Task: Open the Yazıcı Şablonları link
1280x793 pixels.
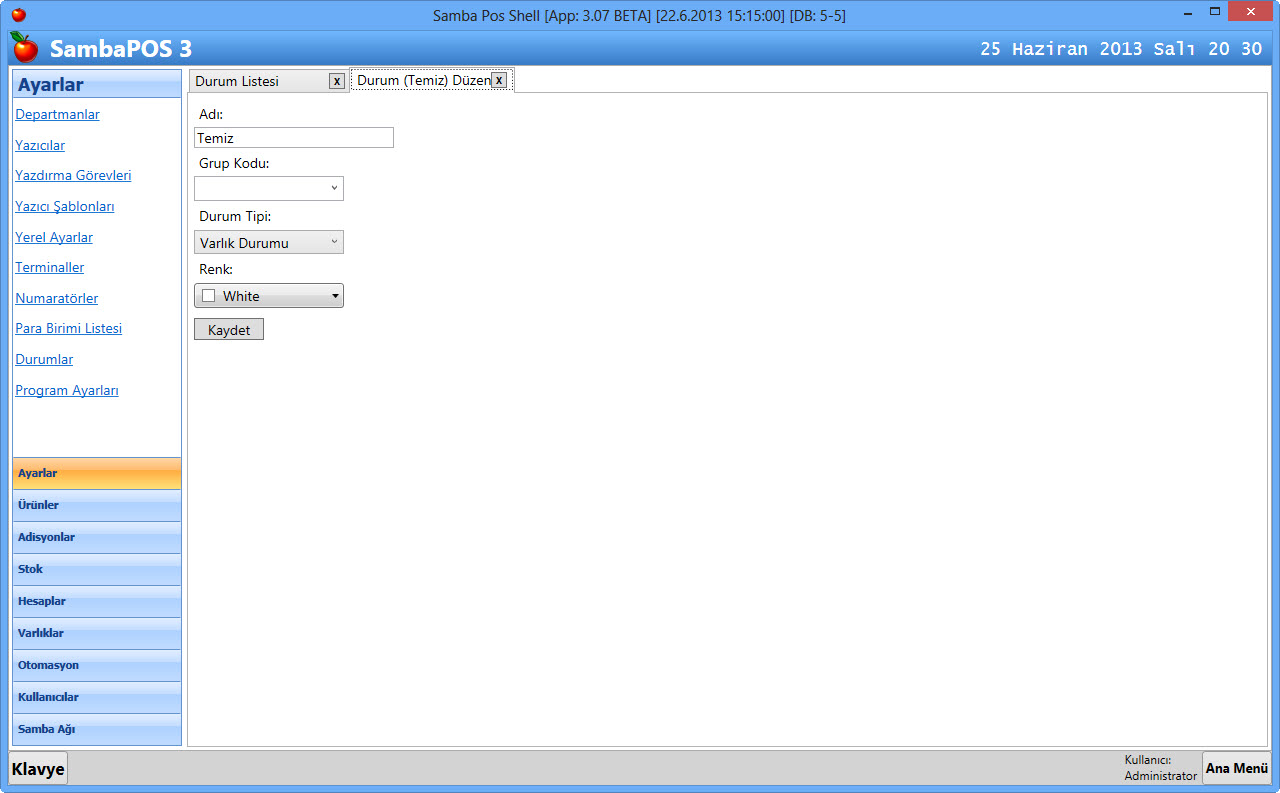Action: click(65, 207)
